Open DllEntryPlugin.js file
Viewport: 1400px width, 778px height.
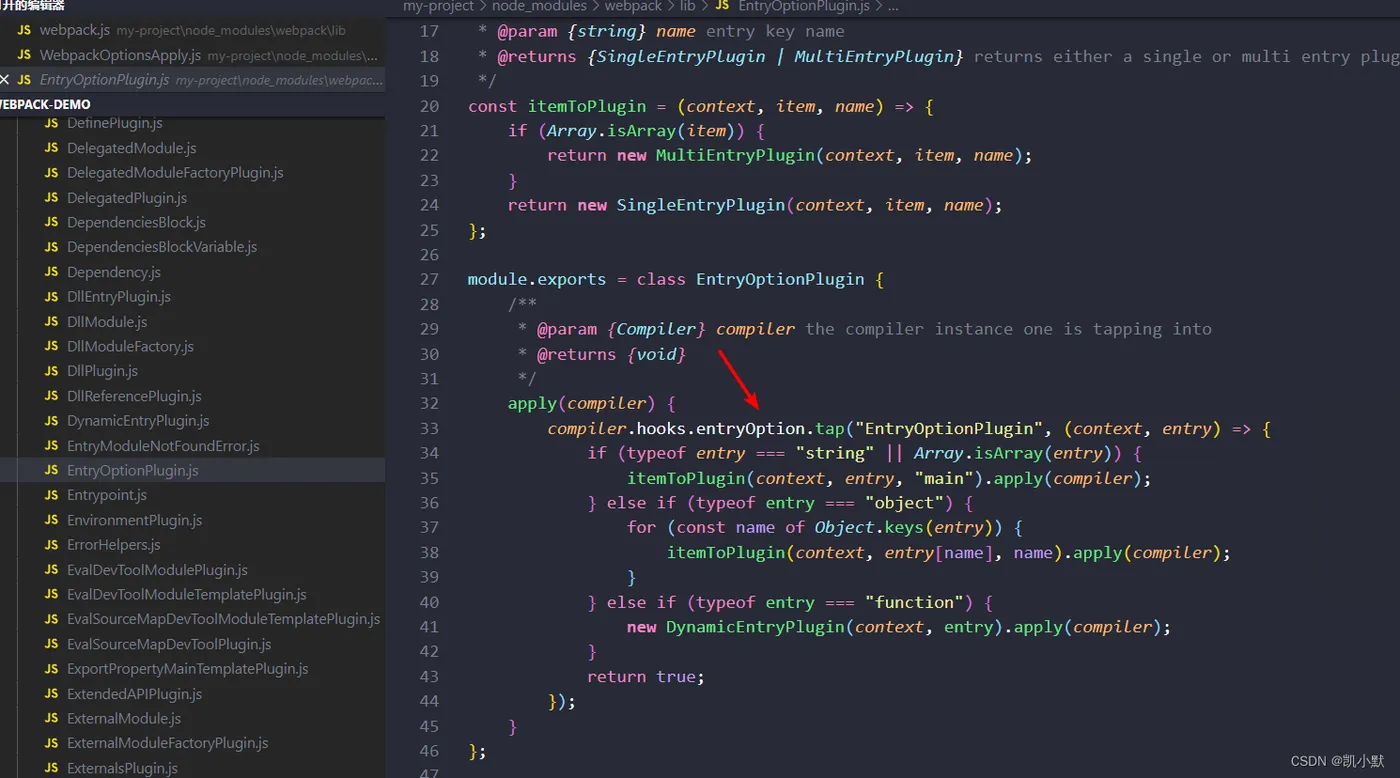119,297
